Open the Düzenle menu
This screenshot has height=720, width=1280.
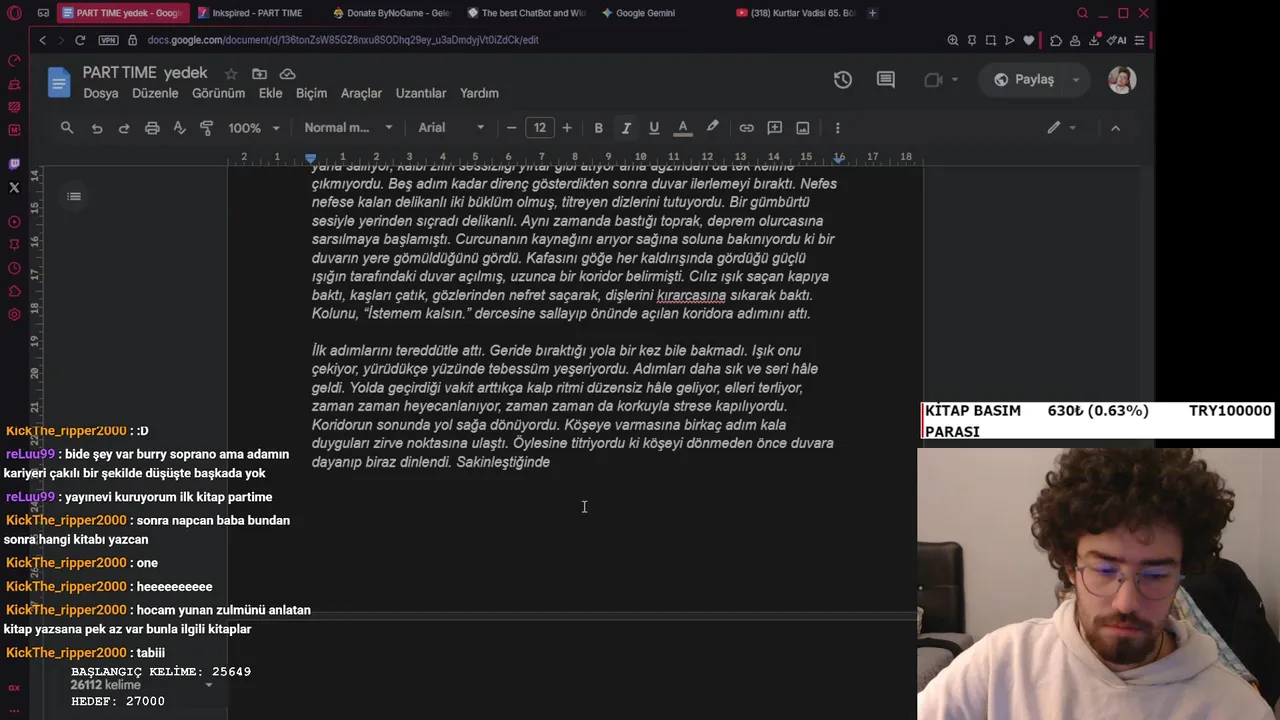155,93
